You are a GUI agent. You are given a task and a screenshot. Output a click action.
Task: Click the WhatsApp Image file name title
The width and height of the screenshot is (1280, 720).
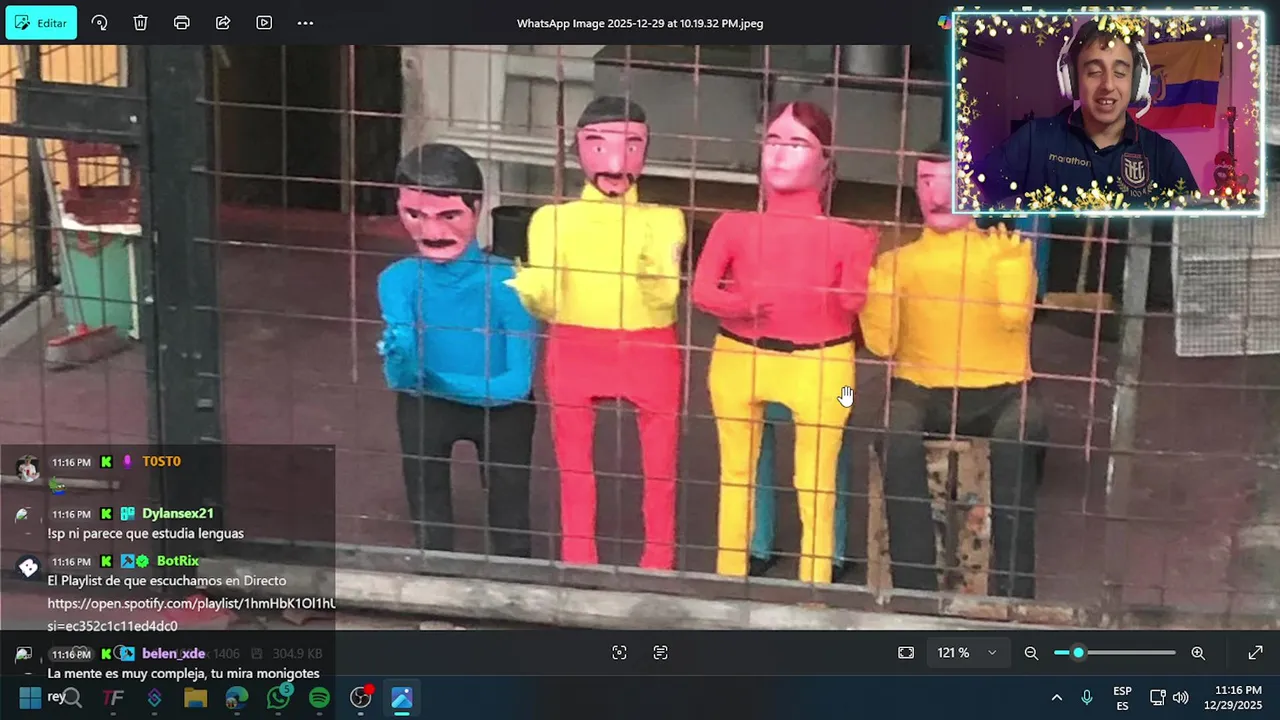click(x=640, y=23)
